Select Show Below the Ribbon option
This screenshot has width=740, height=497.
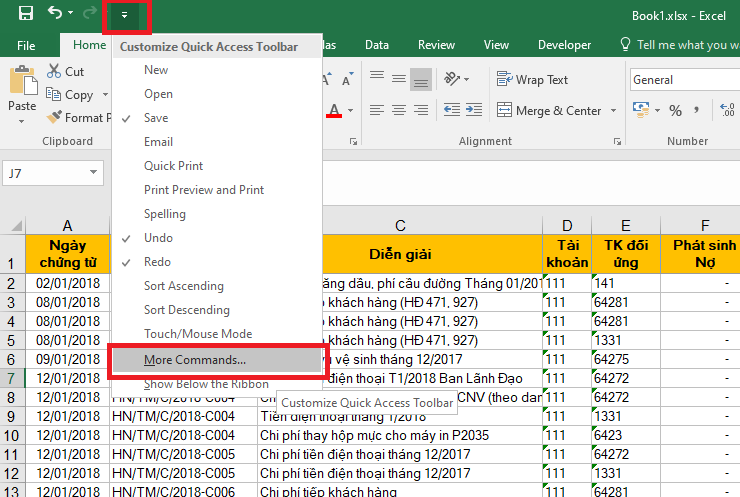(206, 384)
